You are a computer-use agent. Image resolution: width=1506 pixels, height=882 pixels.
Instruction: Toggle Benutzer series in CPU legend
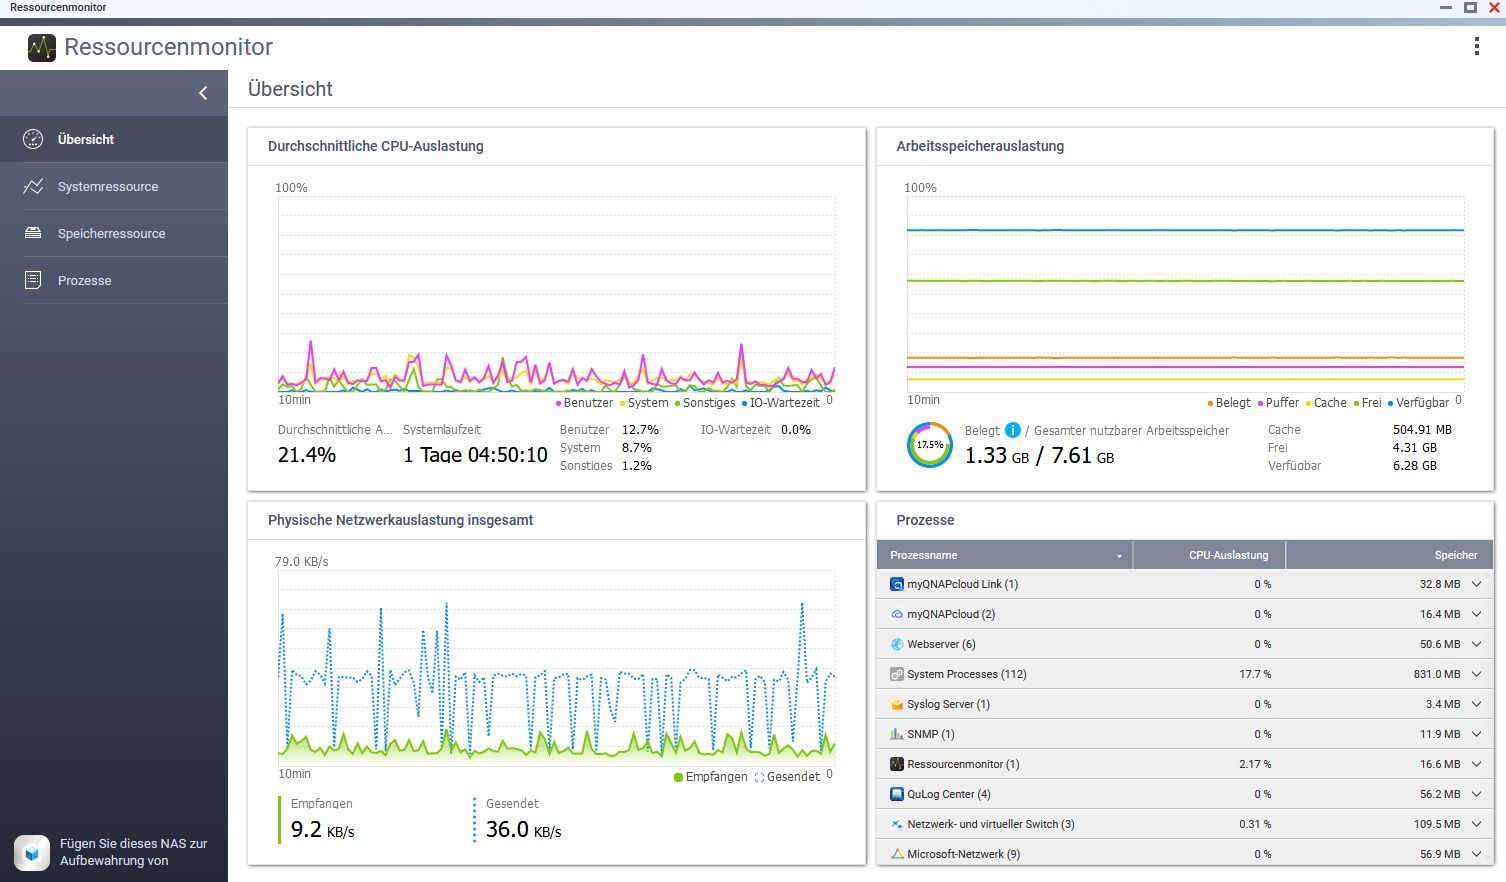(x=584, y=403)
